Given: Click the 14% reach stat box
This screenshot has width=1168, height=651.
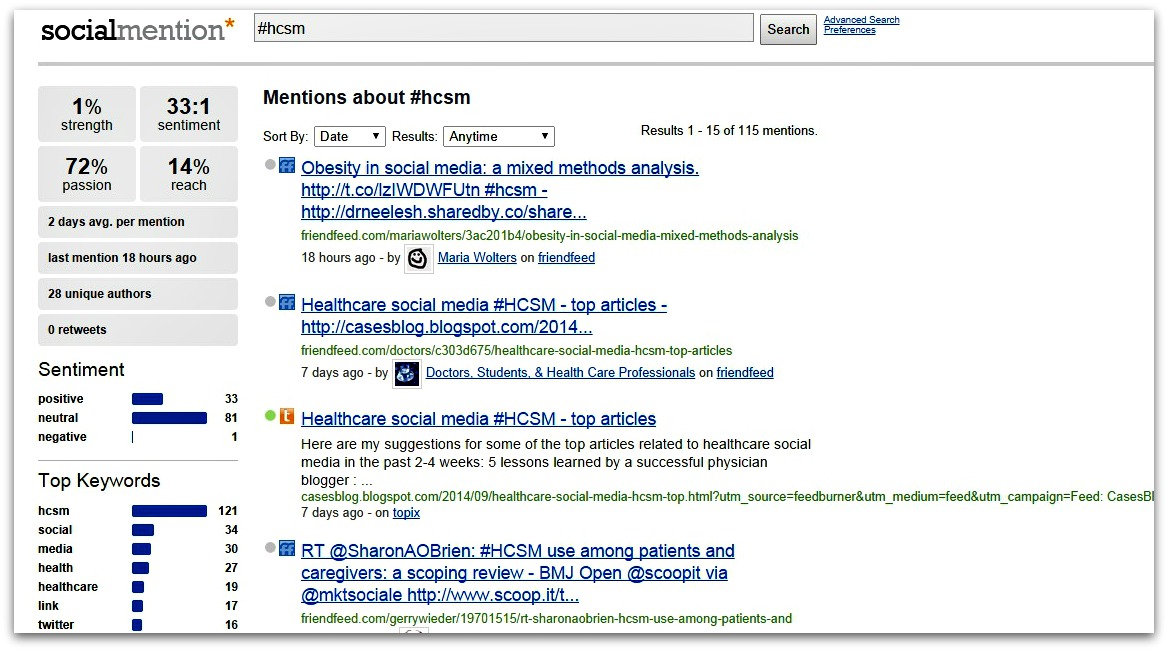Looking at the screenshot, I should [188, 174].
